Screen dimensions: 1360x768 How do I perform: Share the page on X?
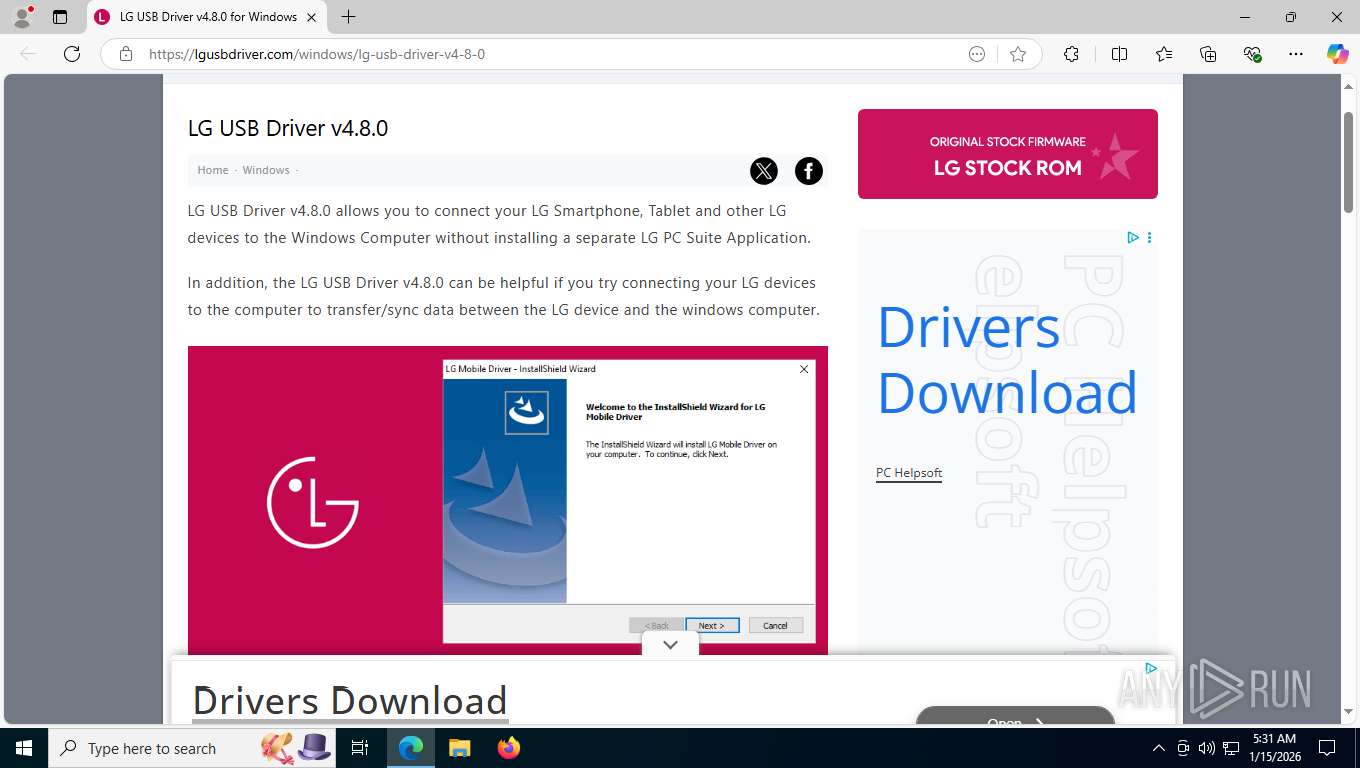[764, 171]
